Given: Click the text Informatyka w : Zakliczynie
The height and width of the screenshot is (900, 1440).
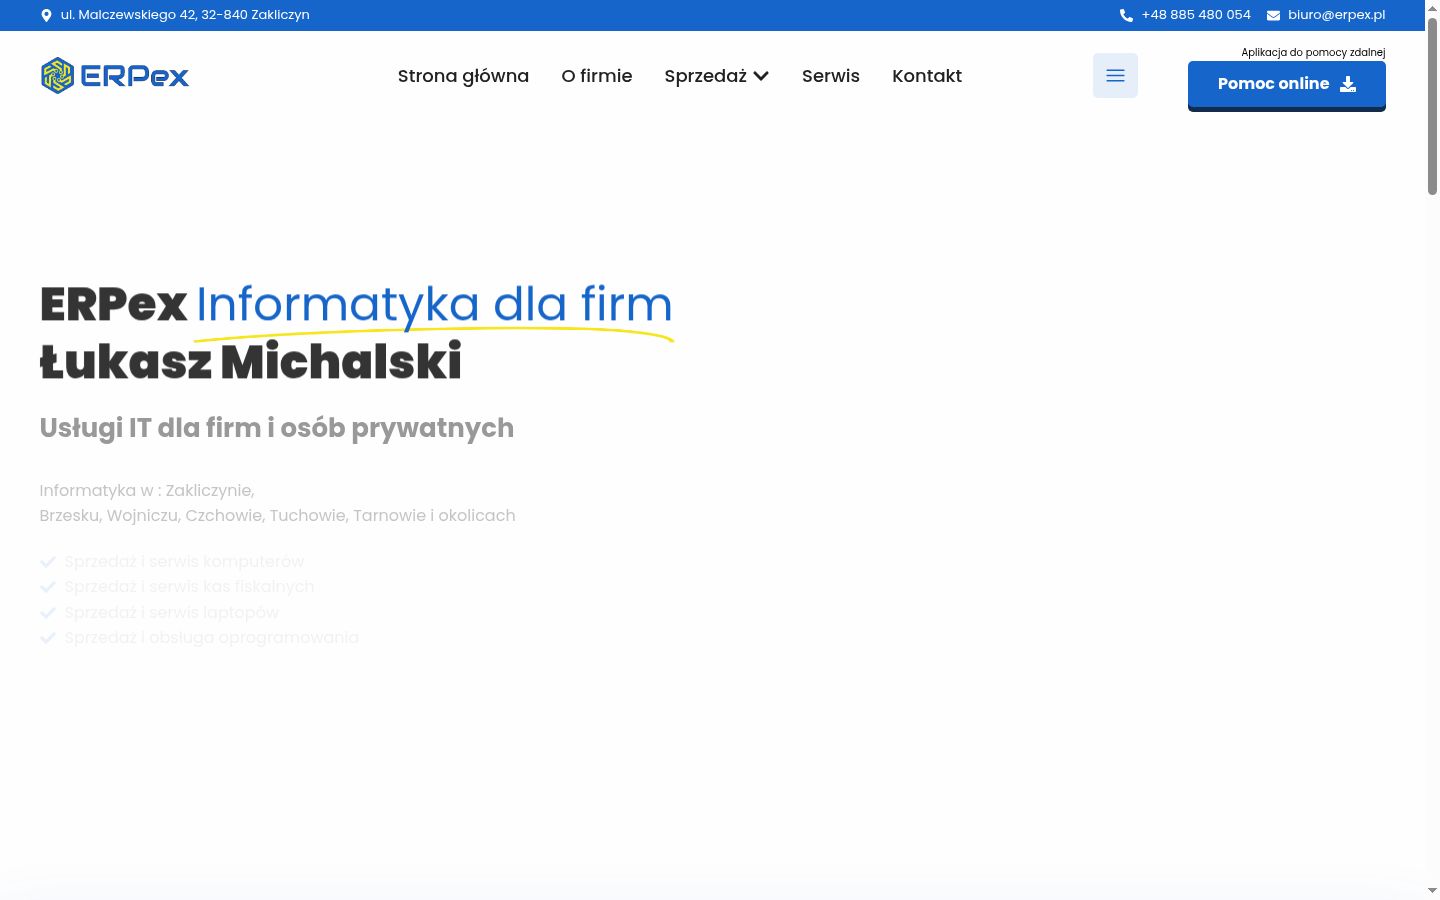Looking at the screenshot, I should pos(147,490).
